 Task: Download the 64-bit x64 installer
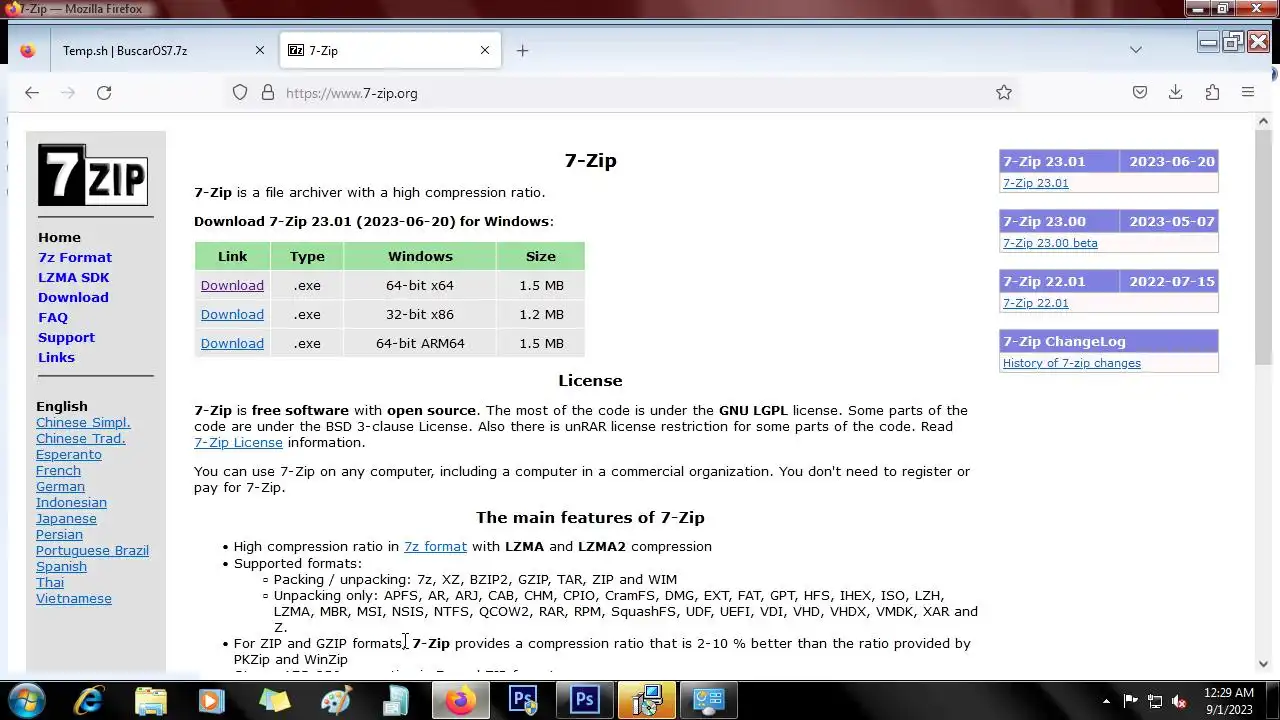[x=232, y=286]
